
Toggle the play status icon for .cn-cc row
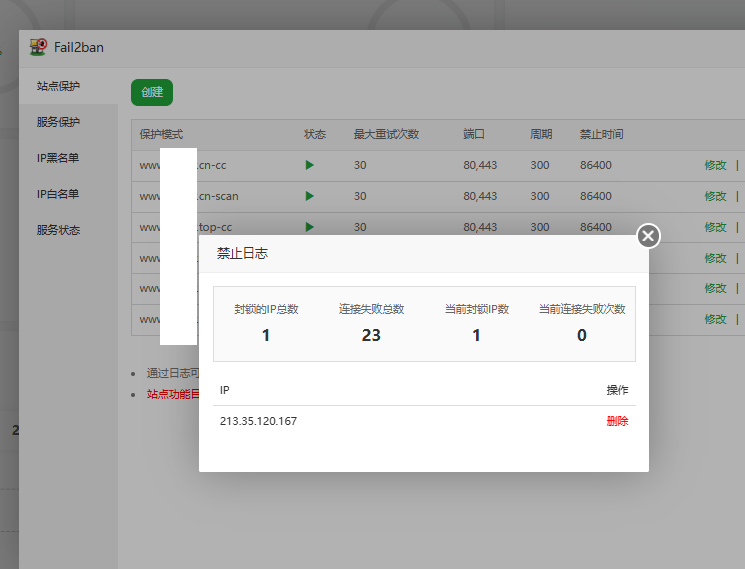click(x=310, y=165)
